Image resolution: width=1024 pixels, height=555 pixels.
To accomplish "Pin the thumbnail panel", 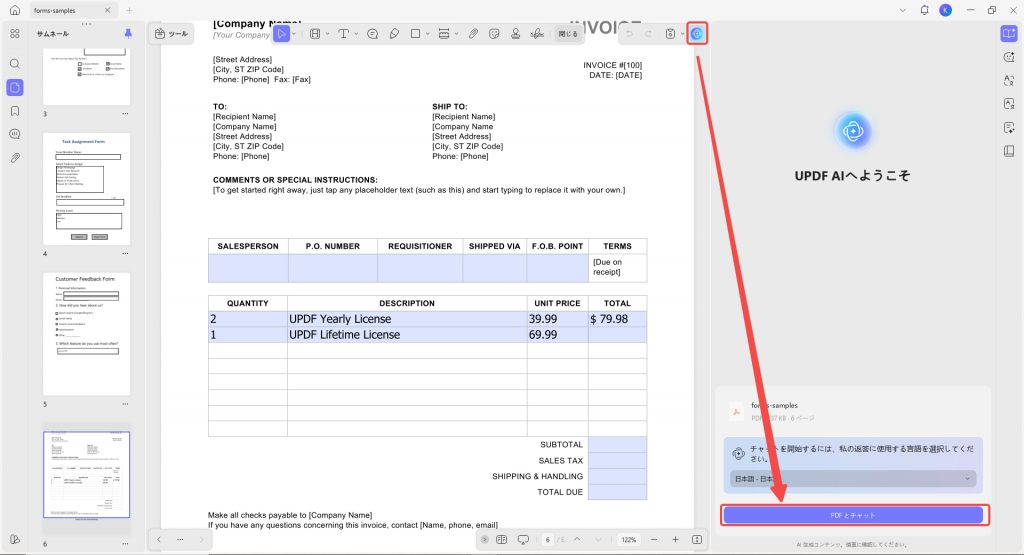I will click(x=128, y=33).
